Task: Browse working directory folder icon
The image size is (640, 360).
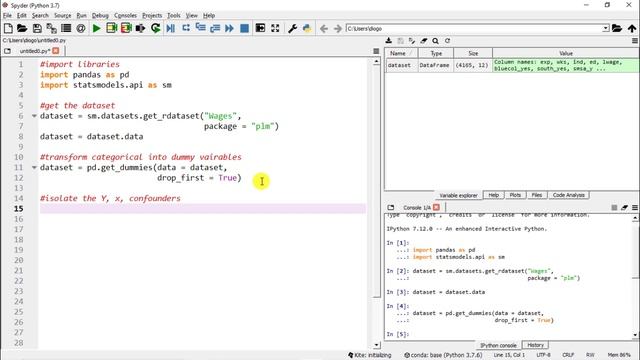Action: pos(617,28)
